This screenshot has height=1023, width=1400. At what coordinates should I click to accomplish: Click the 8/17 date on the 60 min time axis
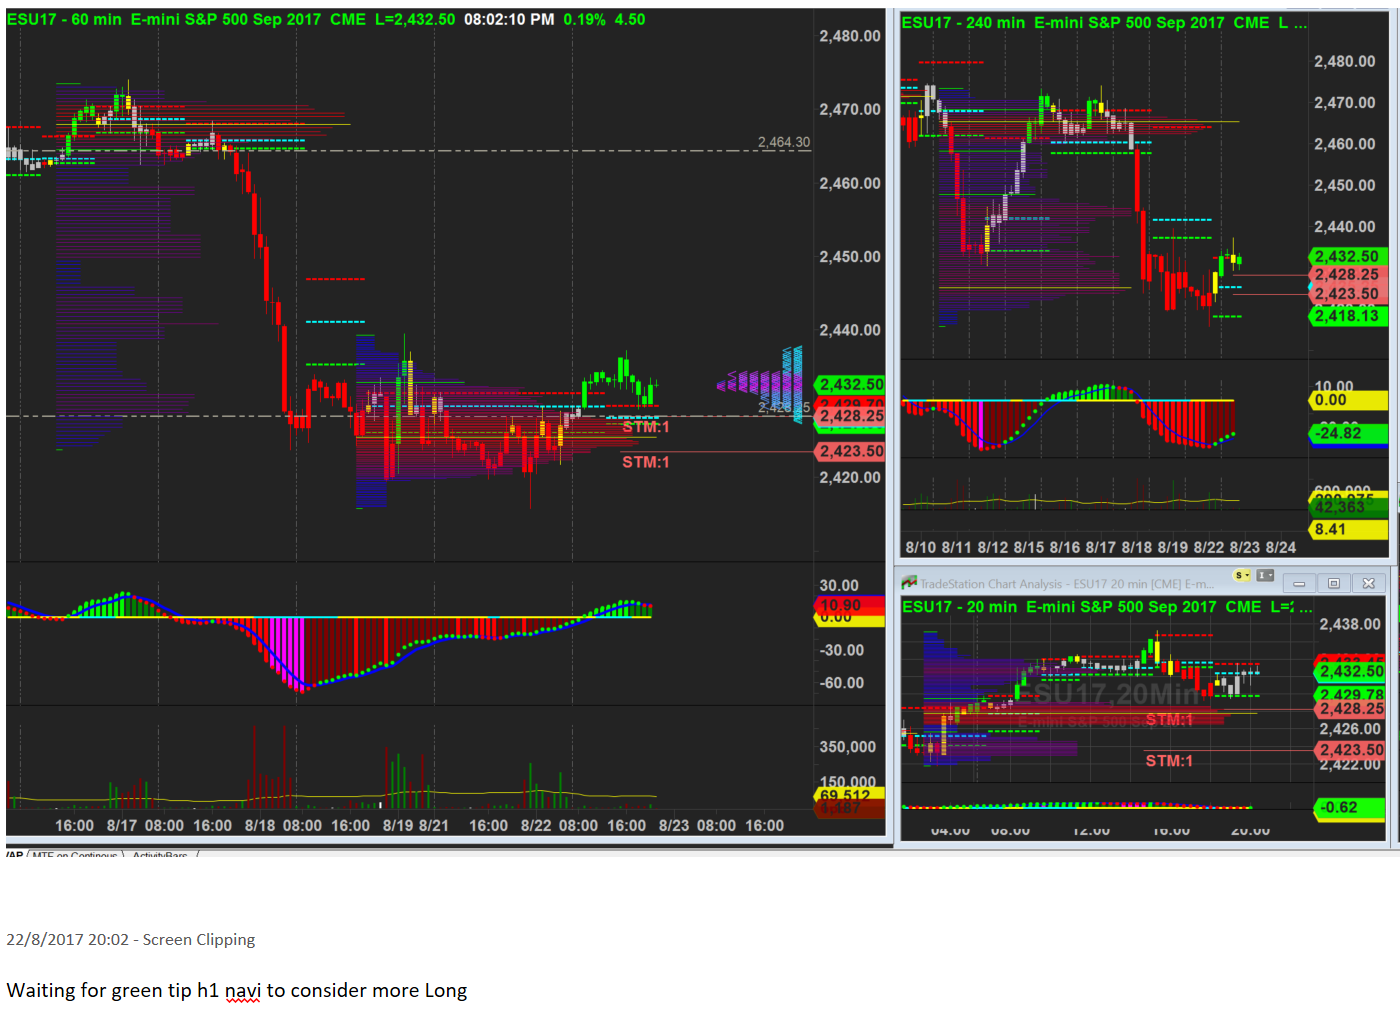tap(122, 826)
